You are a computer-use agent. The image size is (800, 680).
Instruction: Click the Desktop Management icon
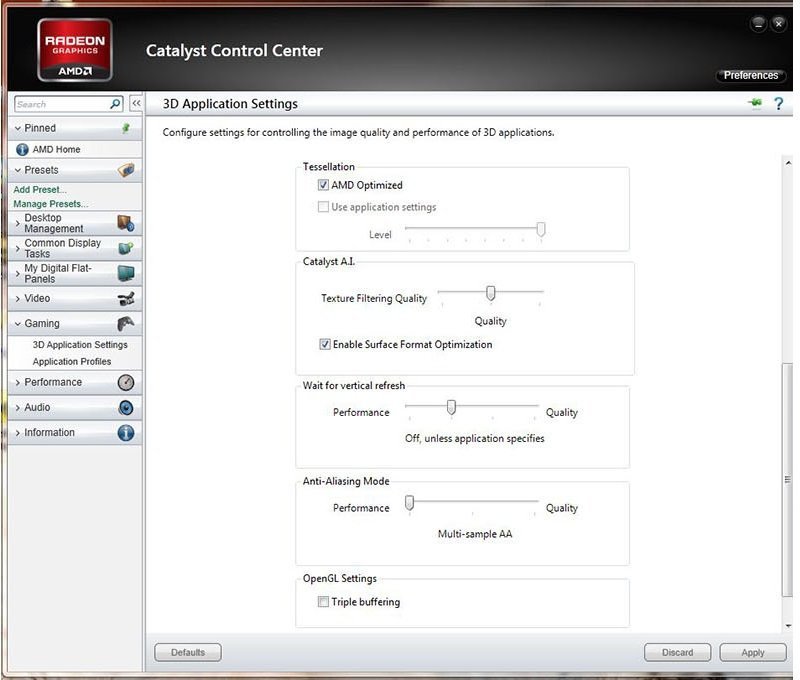click(x=126, y=223)
